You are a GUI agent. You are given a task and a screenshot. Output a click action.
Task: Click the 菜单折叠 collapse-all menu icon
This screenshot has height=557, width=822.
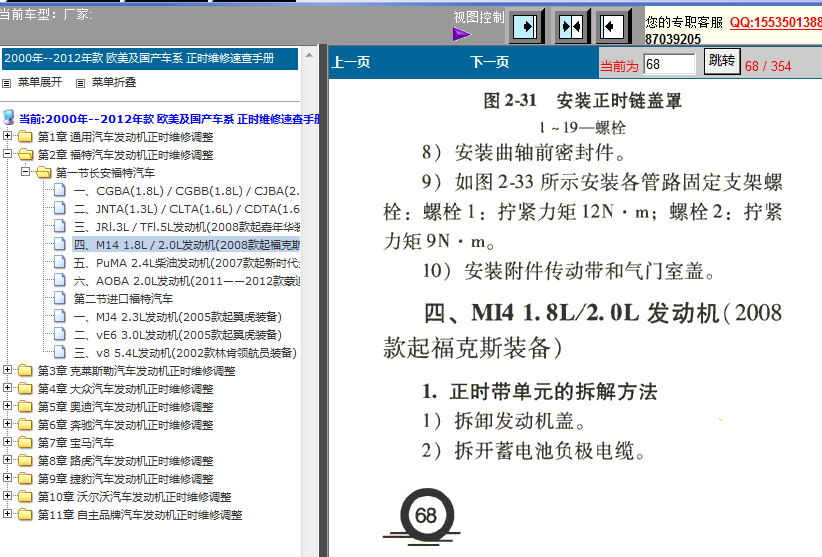(82, 82)
